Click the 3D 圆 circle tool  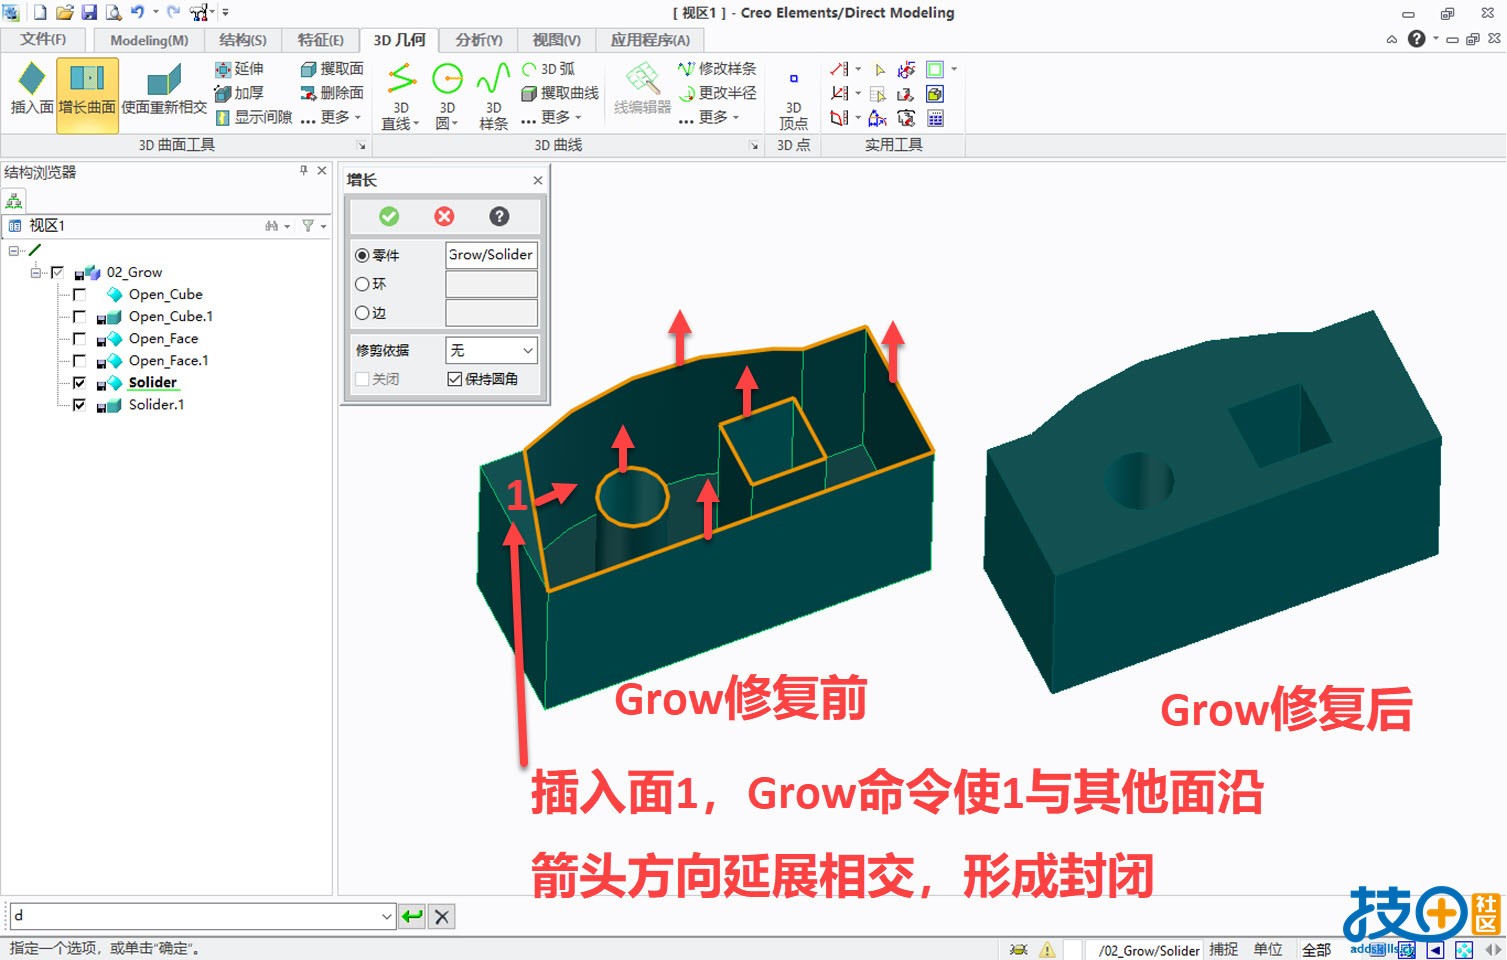pos(447,96)
